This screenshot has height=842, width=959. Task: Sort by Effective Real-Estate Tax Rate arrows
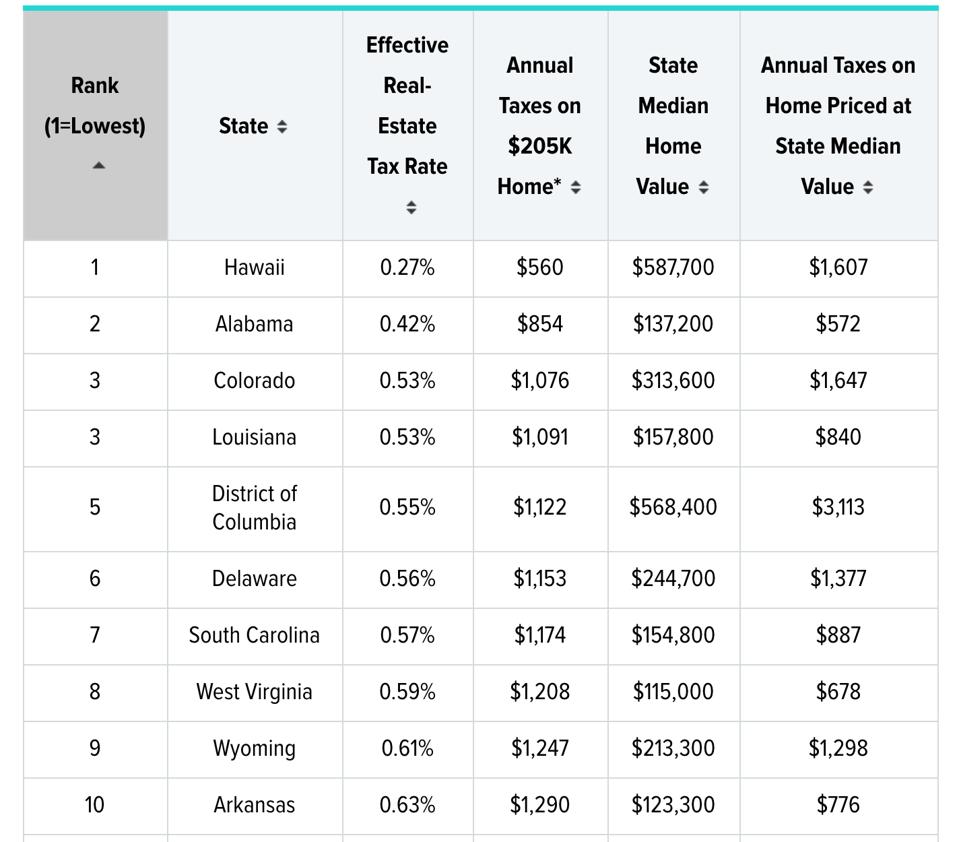(x=408, y=208)
